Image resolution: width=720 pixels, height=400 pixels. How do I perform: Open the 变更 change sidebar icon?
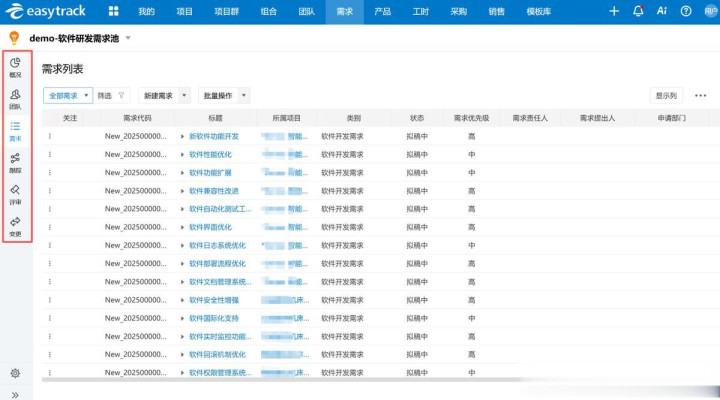[x=15, y=225]
